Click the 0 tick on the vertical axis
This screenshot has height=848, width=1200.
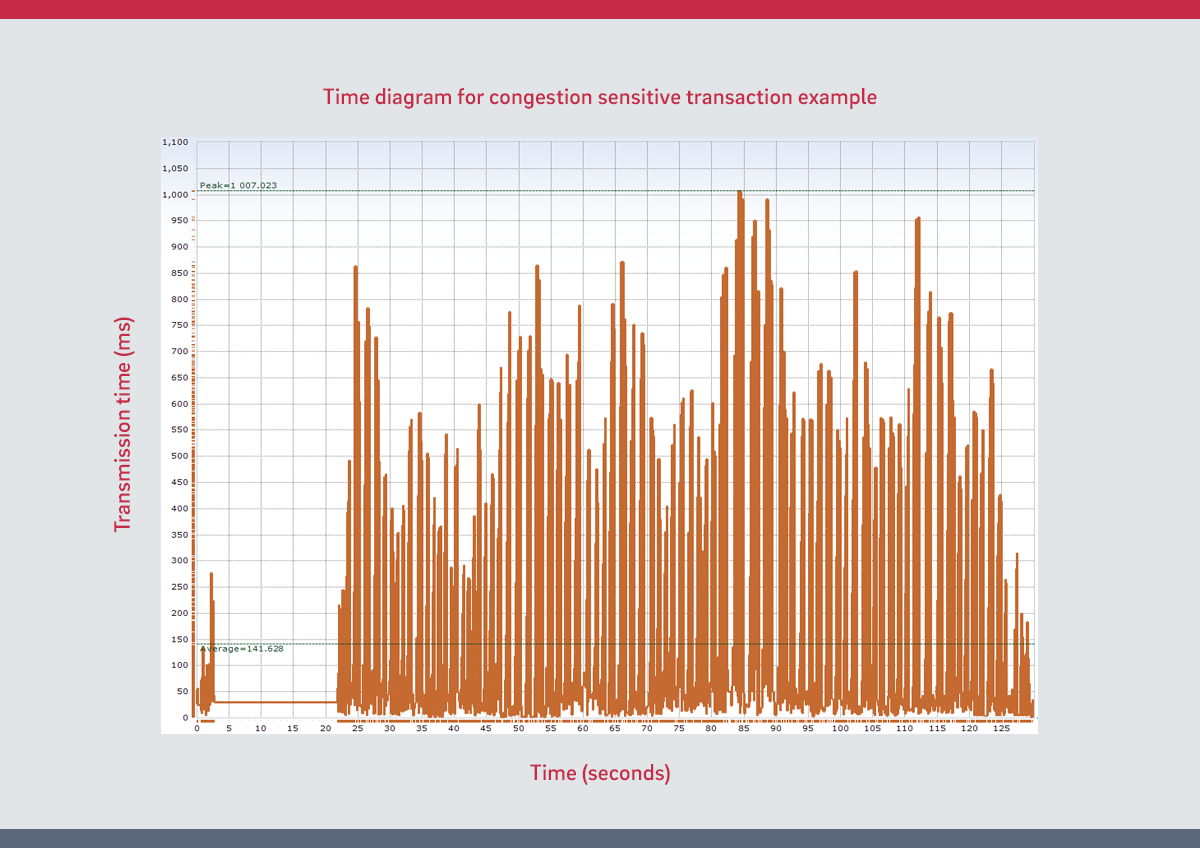185,717
